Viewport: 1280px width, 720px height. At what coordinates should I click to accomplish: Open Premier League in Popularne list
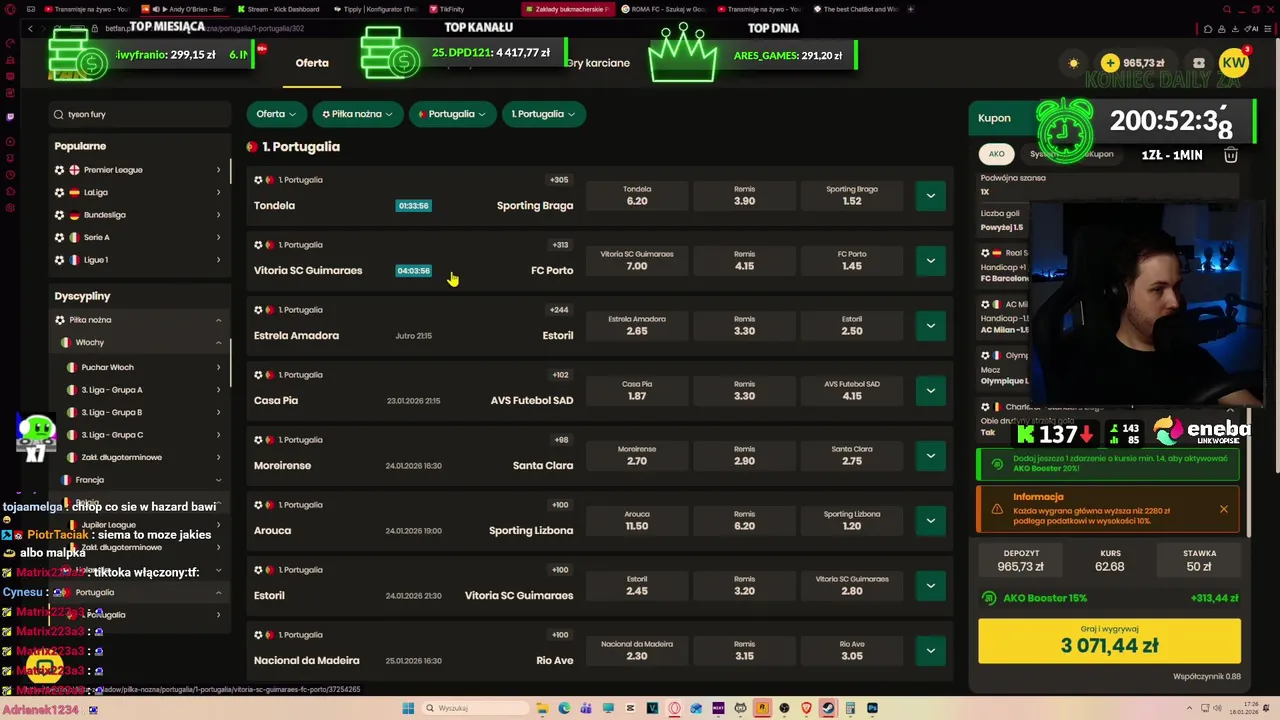point(138,170)
